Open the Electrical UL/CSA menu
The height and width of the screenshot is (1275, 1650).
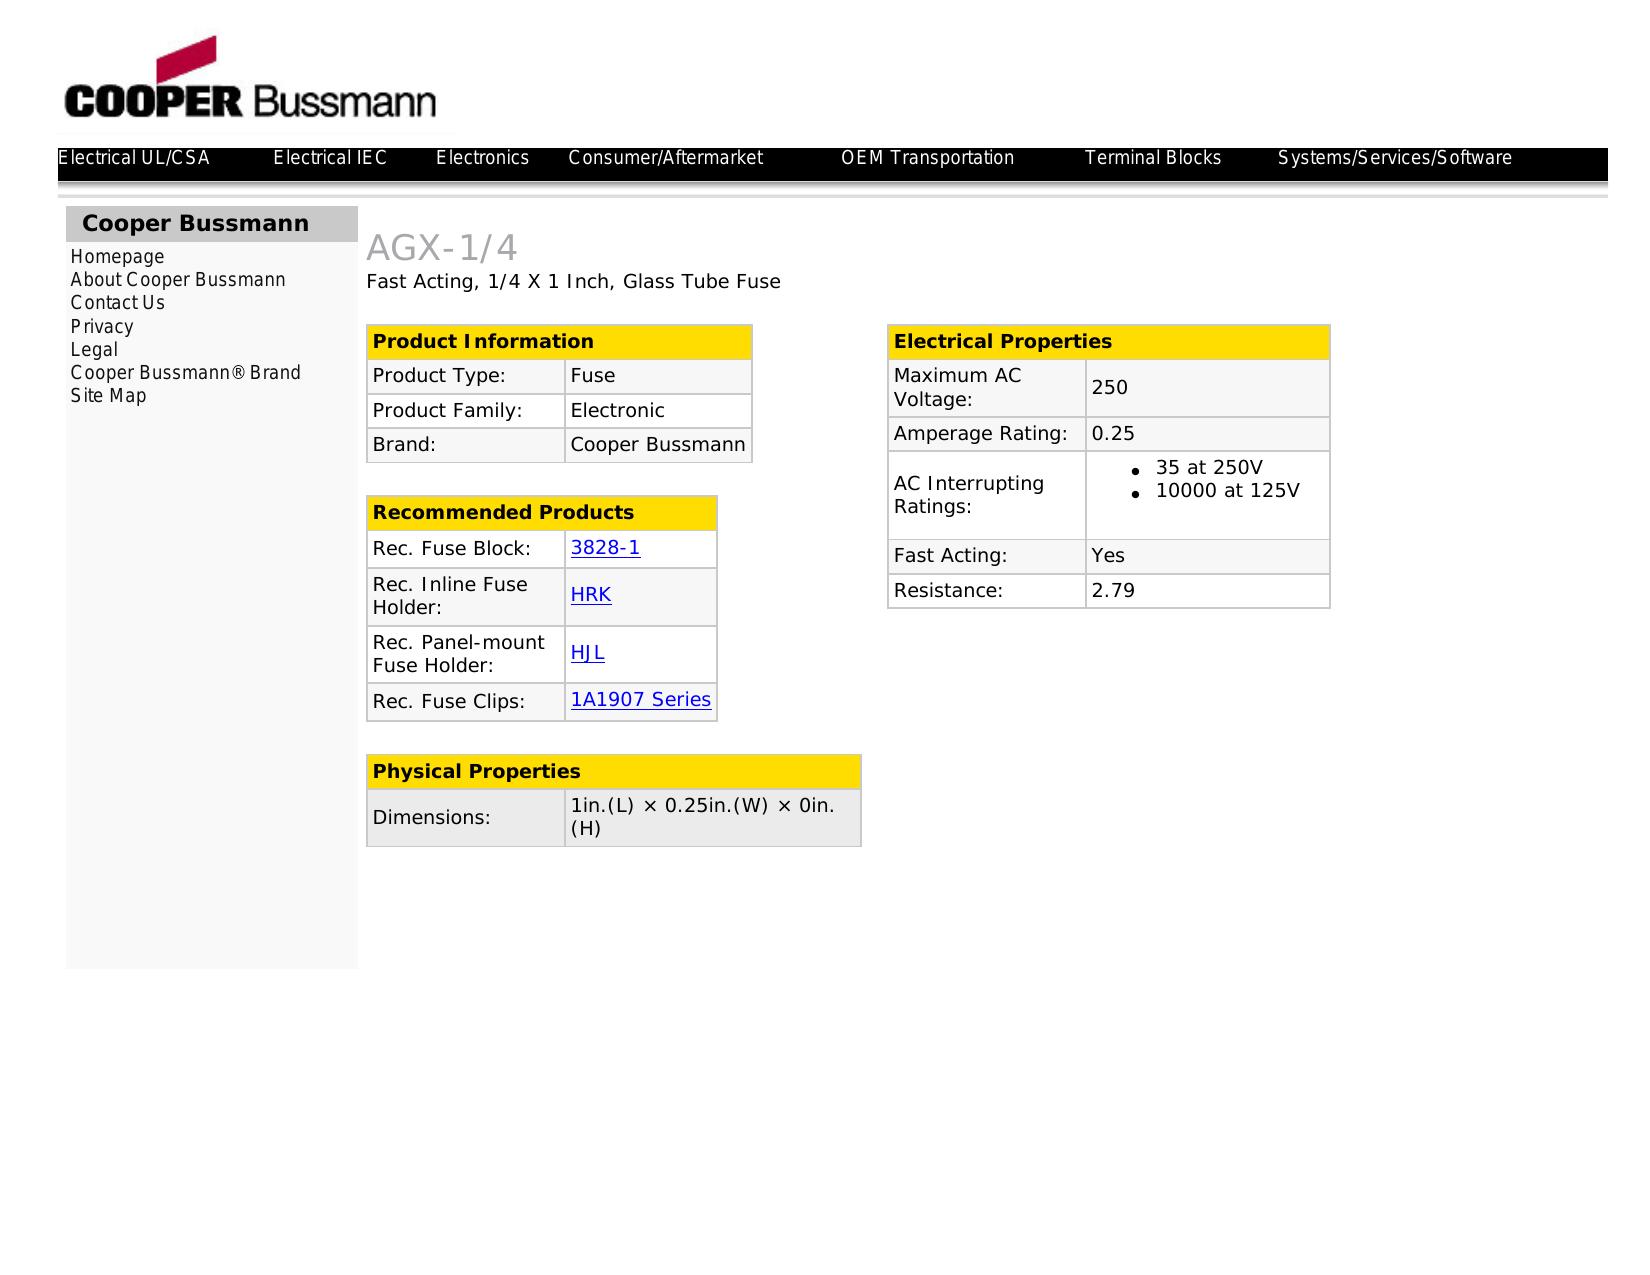[134, 158]
